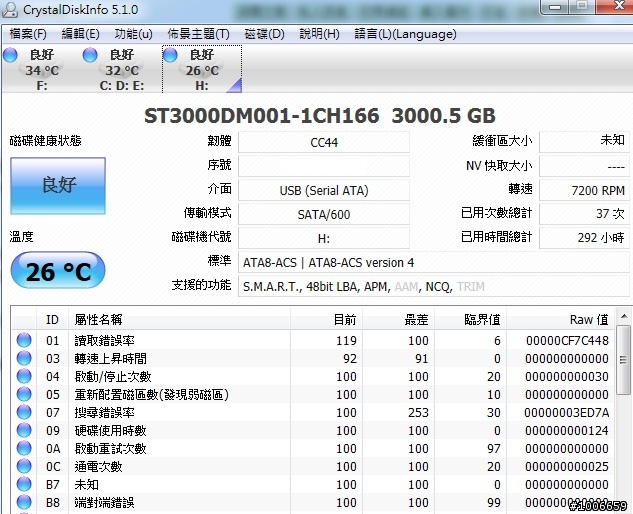Select the row named 搜尋錯誤率
Screen dimensions: 633x514
pos(313,412)
